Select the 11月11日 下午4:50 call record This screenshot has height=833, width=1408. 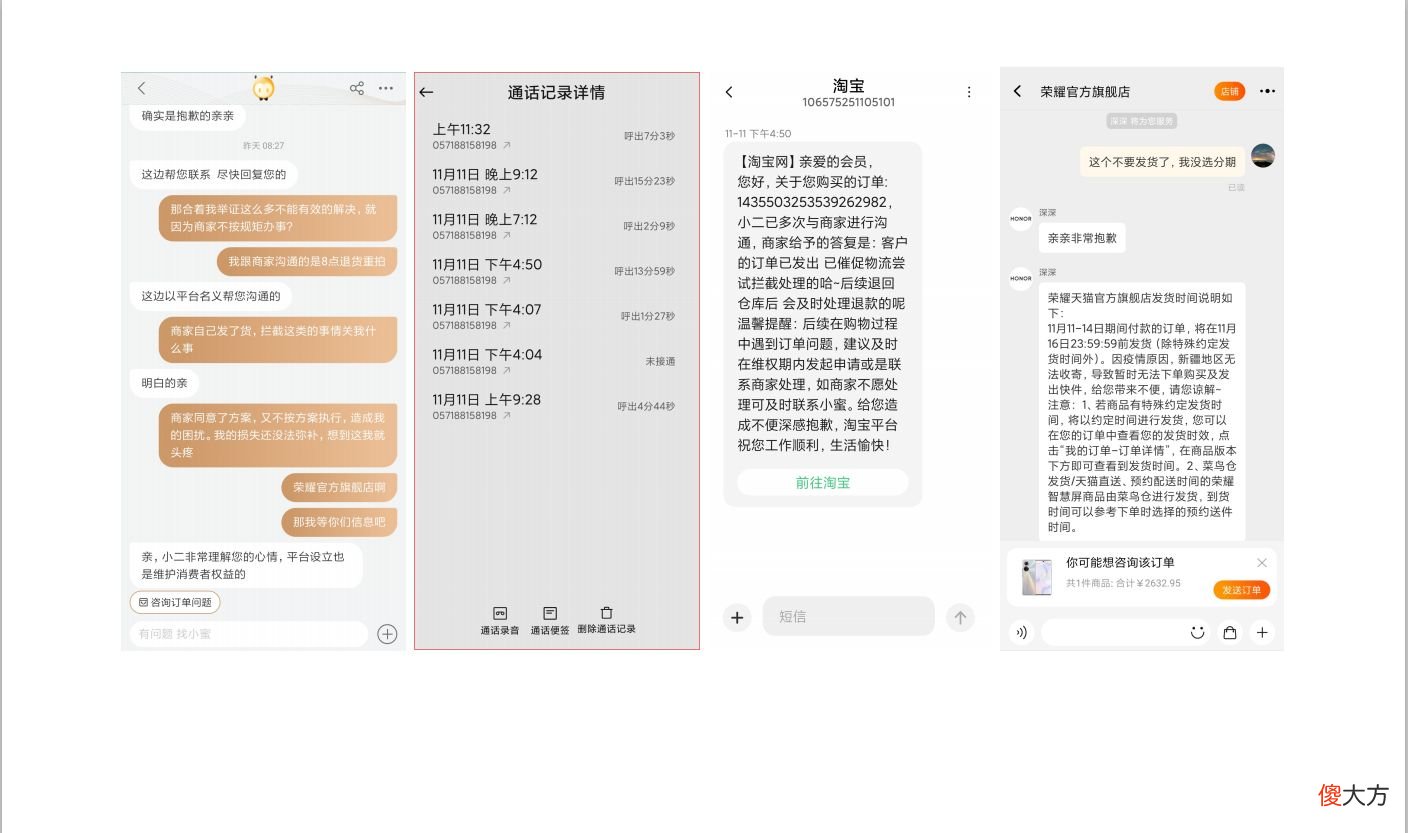tap(555, 271)
